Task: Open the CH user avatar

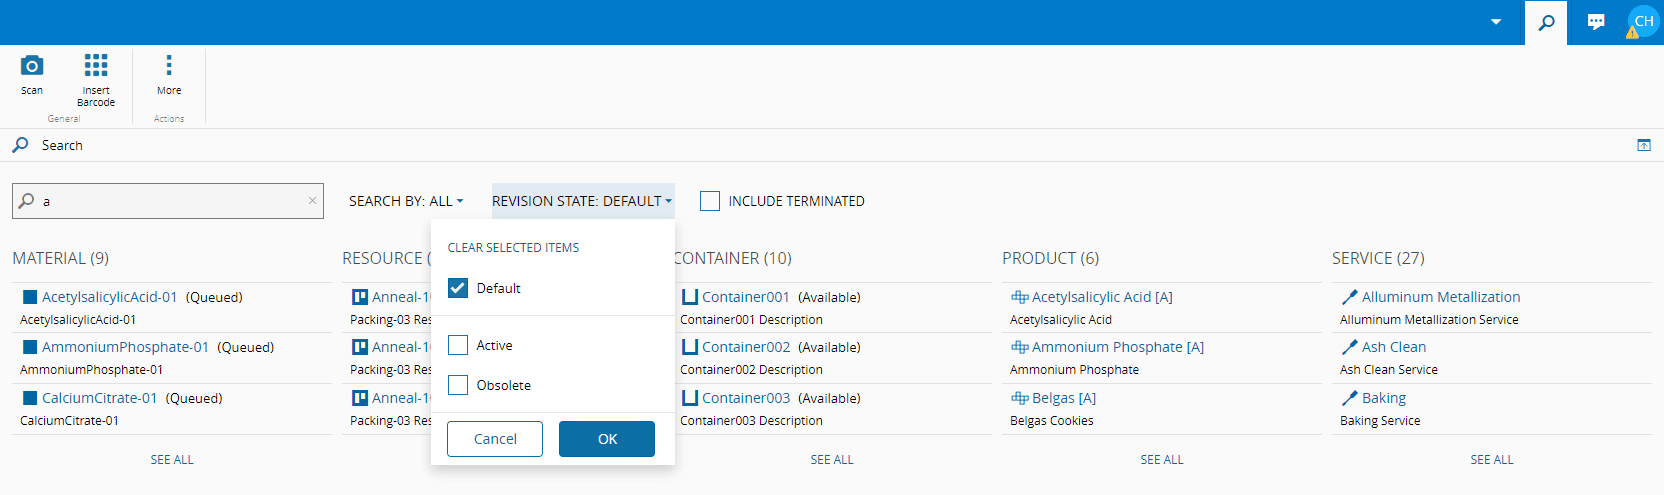Action: tap(1643, 21)
